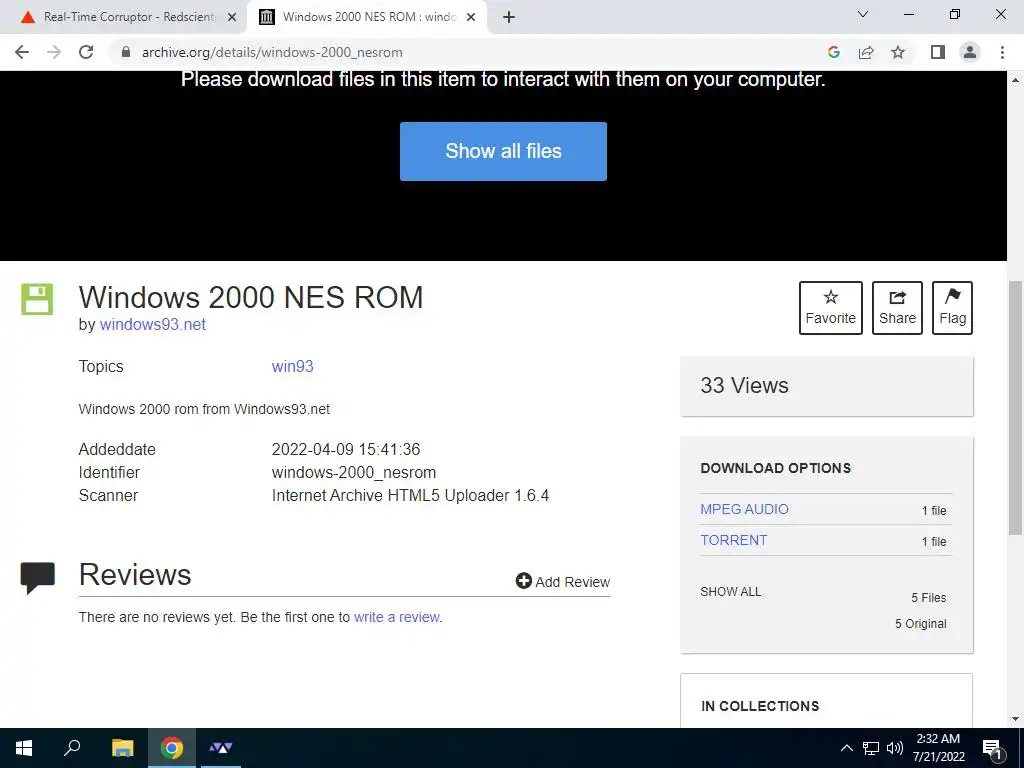The image size is (1024, 768).
Task: Click the Reviews speech bubble icon
Action: 38,578
